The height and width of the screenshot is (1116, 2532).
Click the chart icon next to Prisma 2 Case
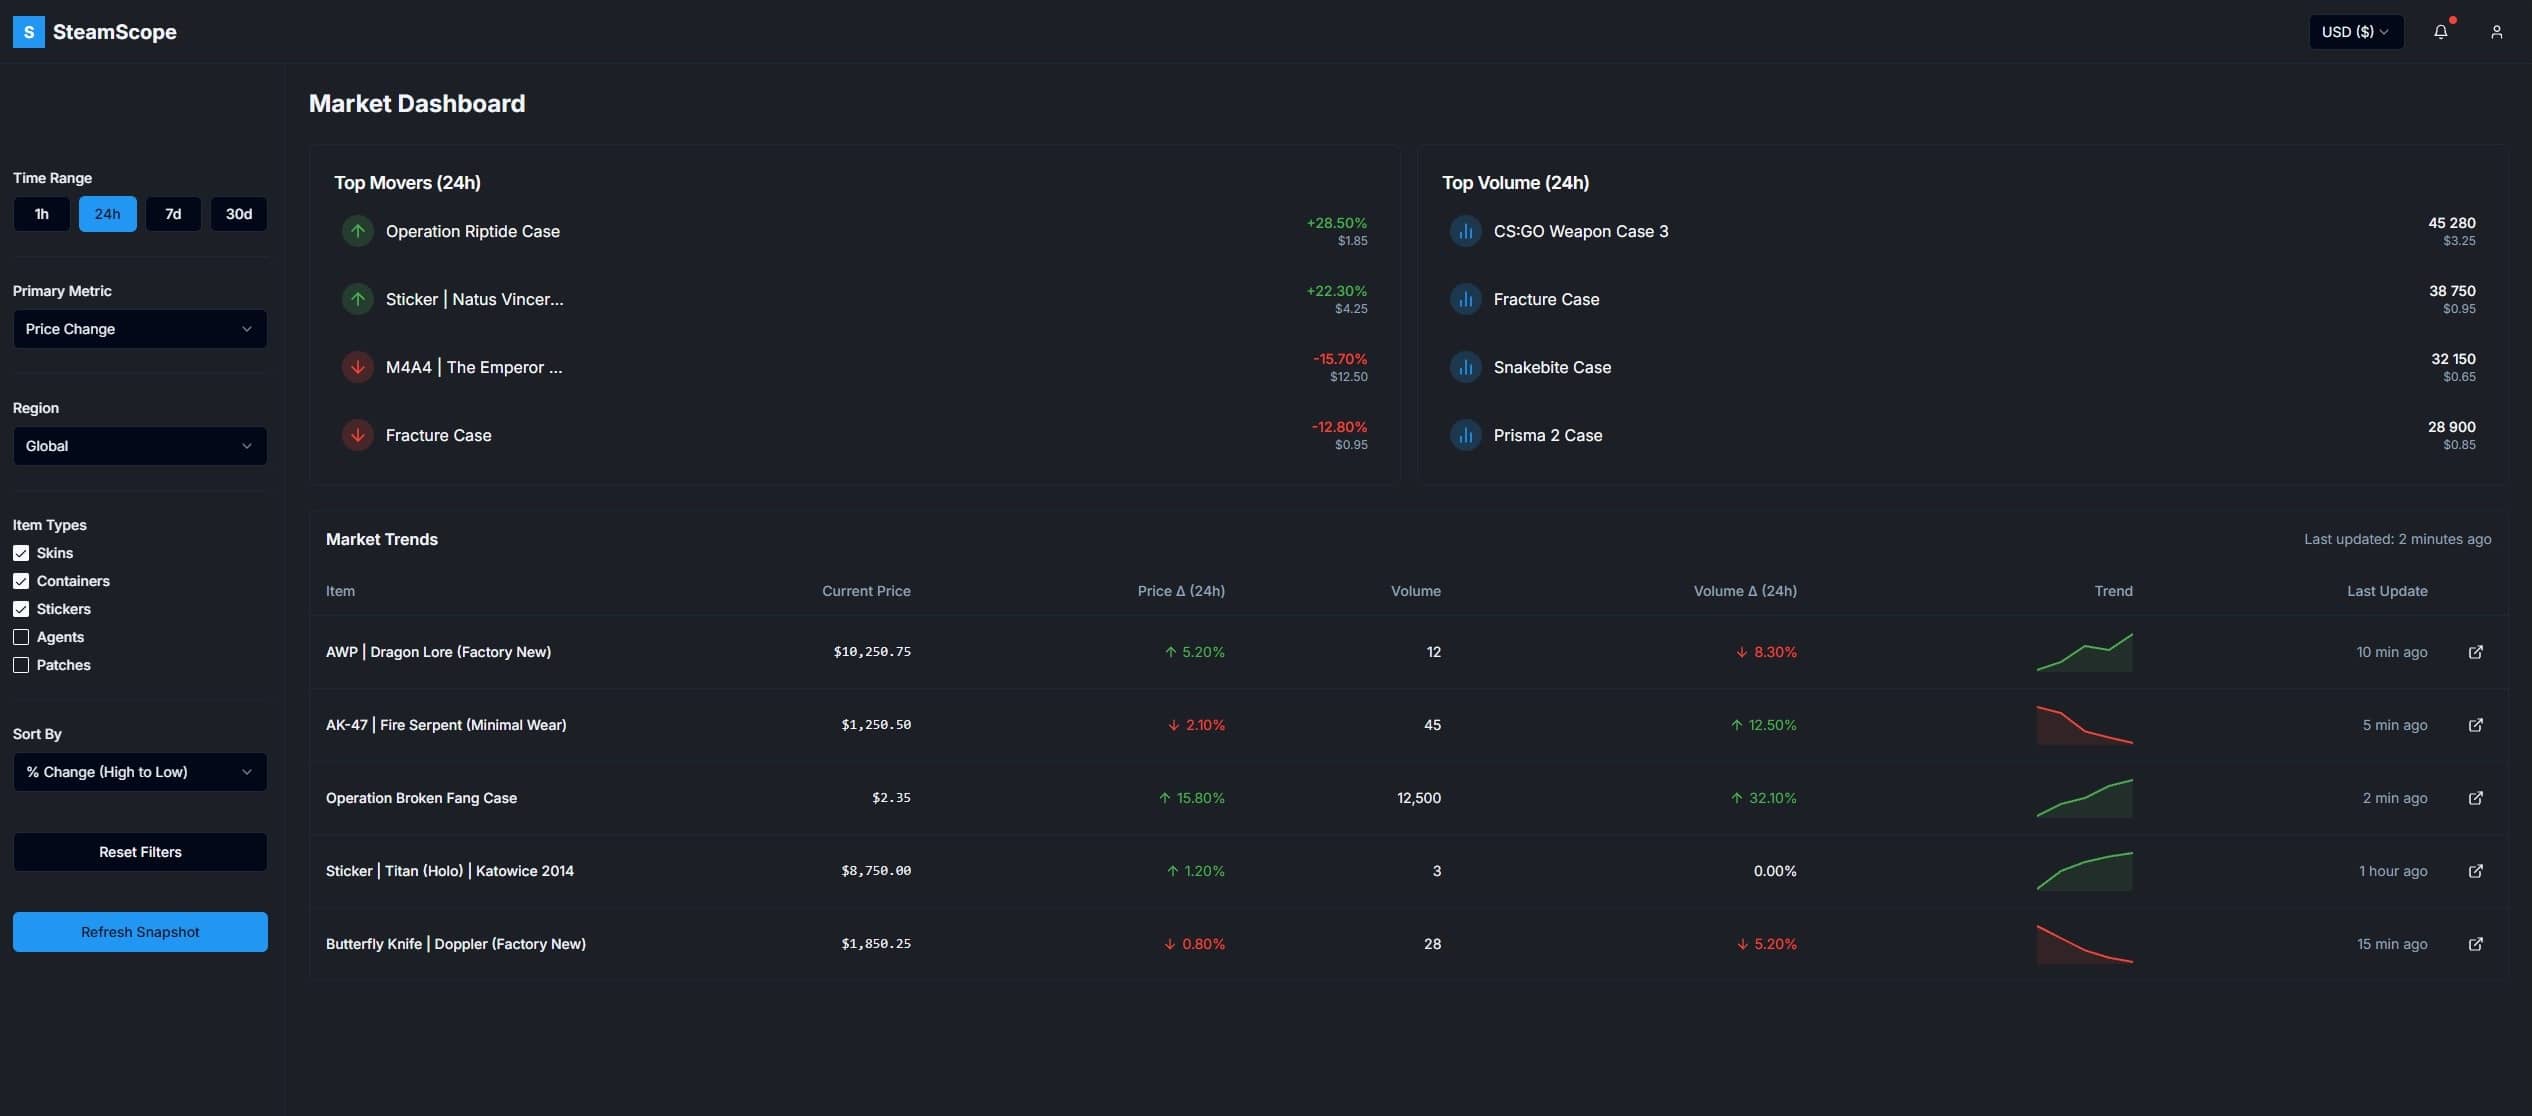pos(1466,435)
